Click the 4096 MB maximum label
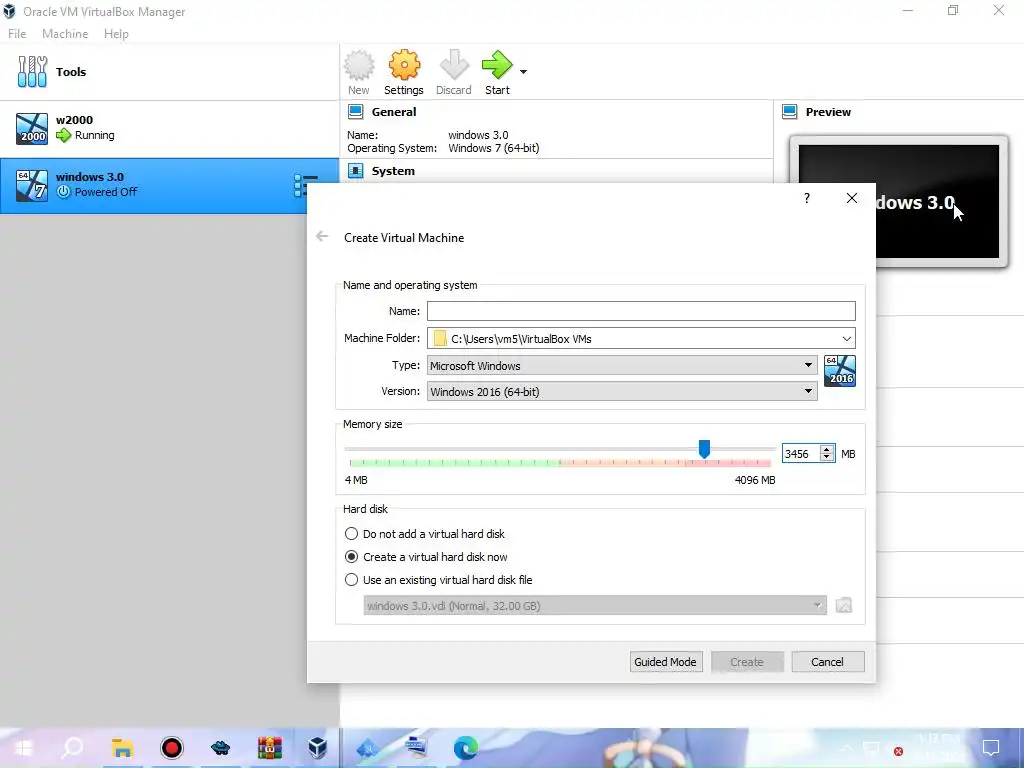This screenshot has height=768, width=1024. point(755,480)
